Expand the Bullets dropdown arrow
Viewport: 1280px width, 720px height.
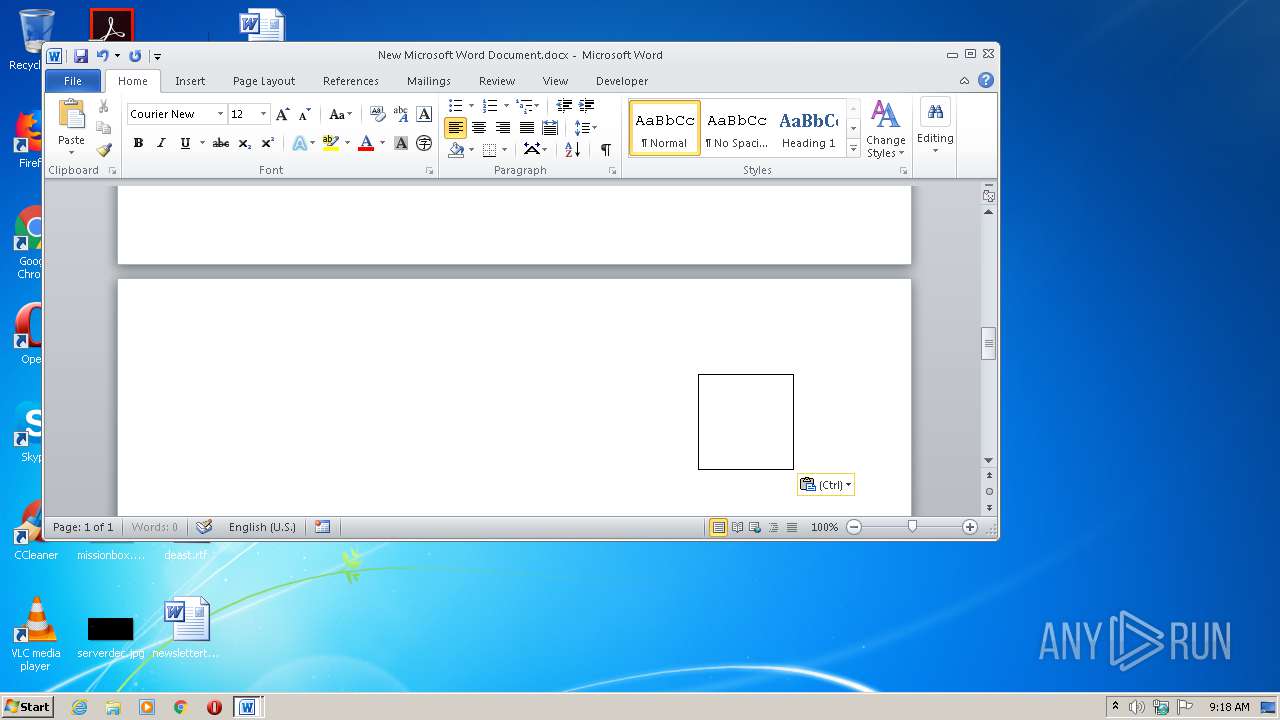click(471, 105)
